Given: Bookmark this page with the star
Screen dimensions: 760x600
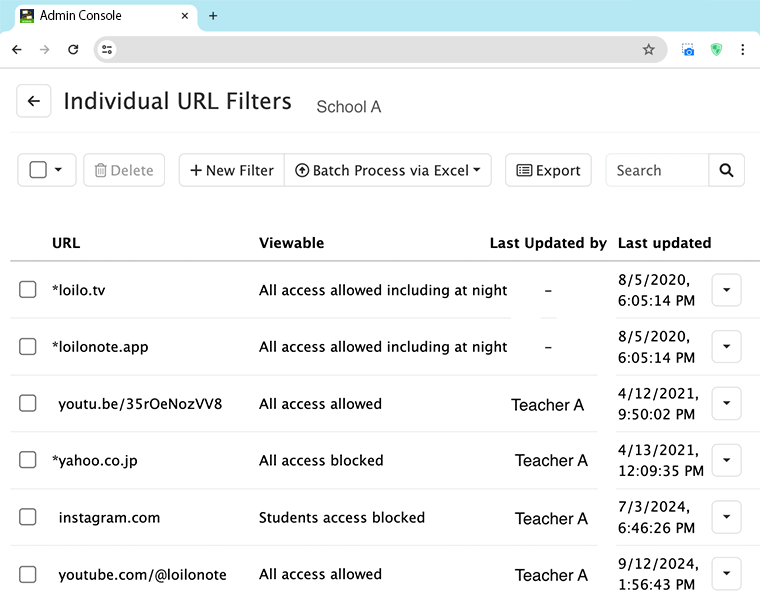Looking at the screenshot, I should (x=649, y=49).
